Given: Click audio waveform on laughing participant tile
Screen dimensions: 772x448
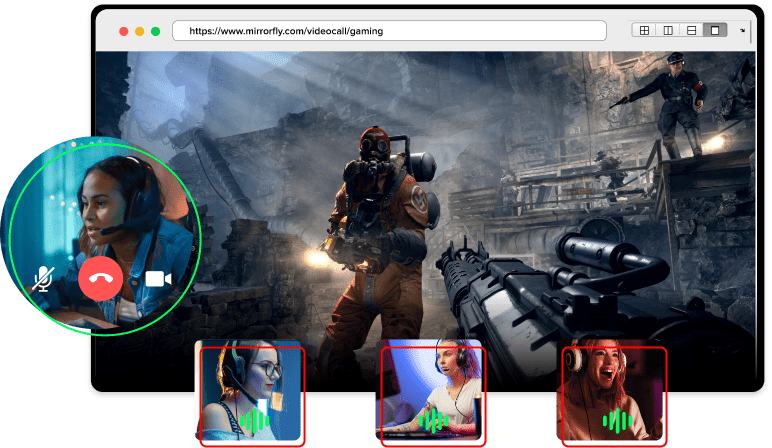Looking at the screenshot, I should coord(617,421).
